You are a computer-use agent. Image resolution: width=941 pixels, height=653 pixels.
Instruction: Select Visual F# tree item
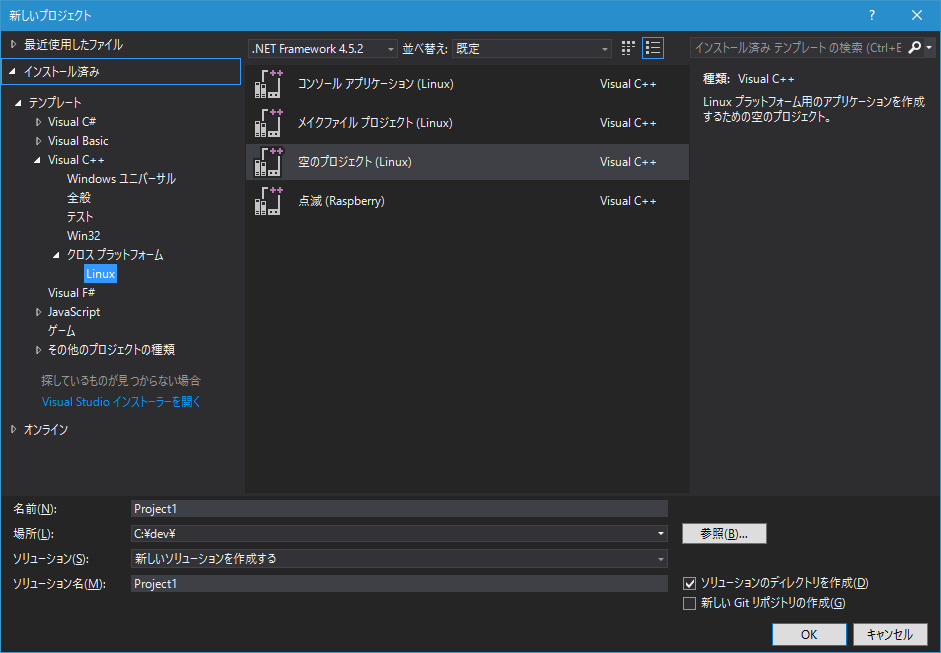coord(71,293)
